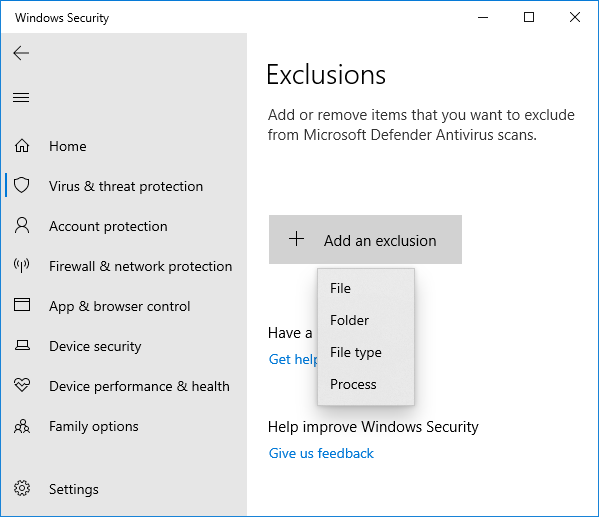
Task: Click the Home house icon
Action: 22,146
